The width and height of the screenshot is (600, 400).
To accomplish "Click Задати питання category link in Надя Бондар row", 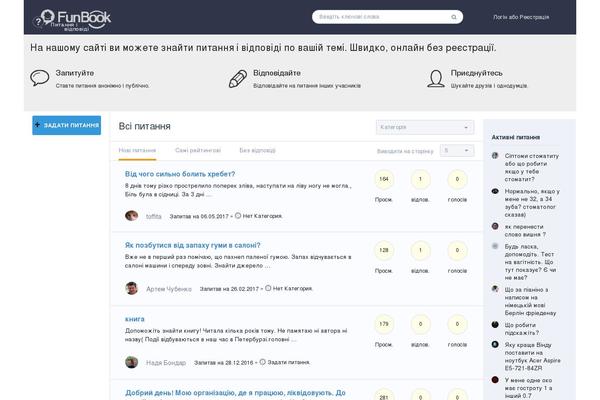I will [289, 362].
